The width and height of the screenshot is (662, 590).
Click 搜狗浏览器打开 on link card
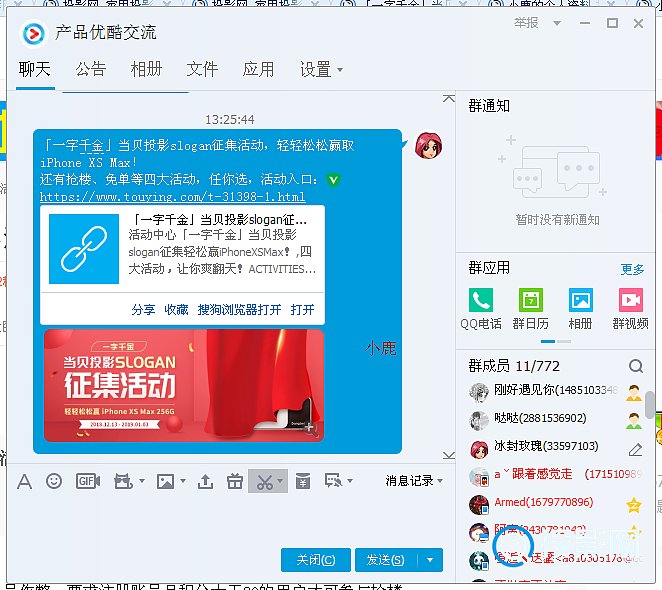pyautogui.click(x=239, y=310)
